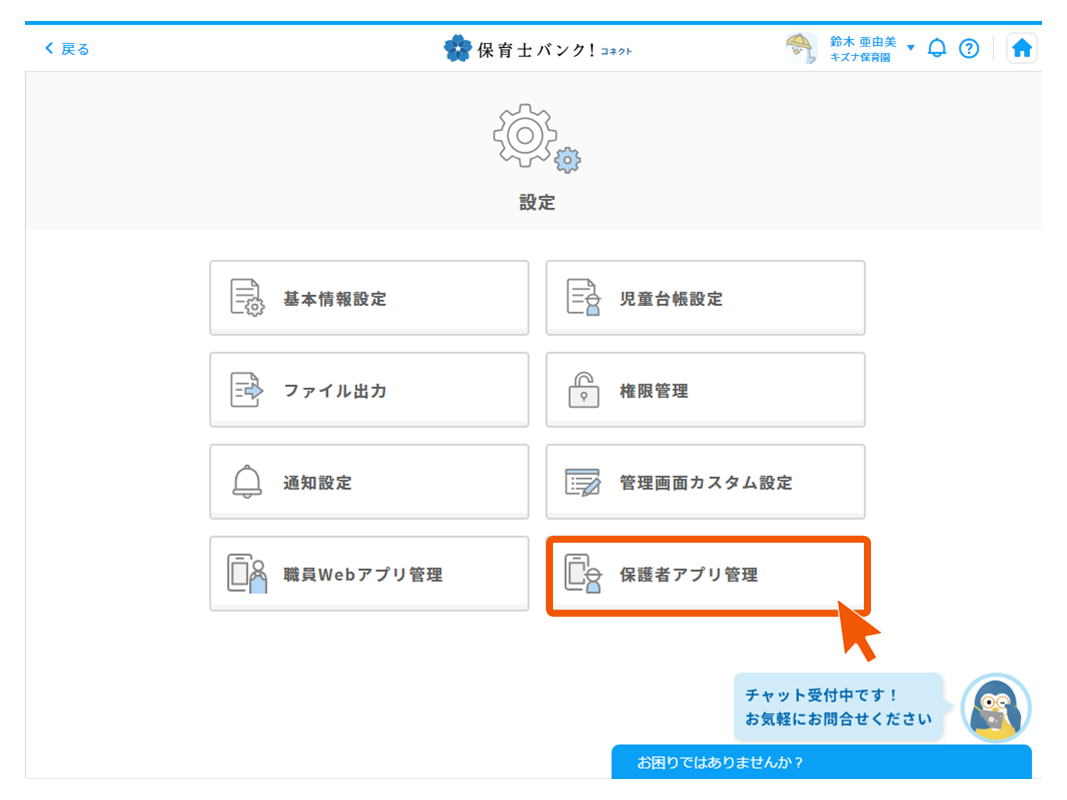Screen dimensions: 1067x800
Task: Click the home icon in header
Action: 1021,48
